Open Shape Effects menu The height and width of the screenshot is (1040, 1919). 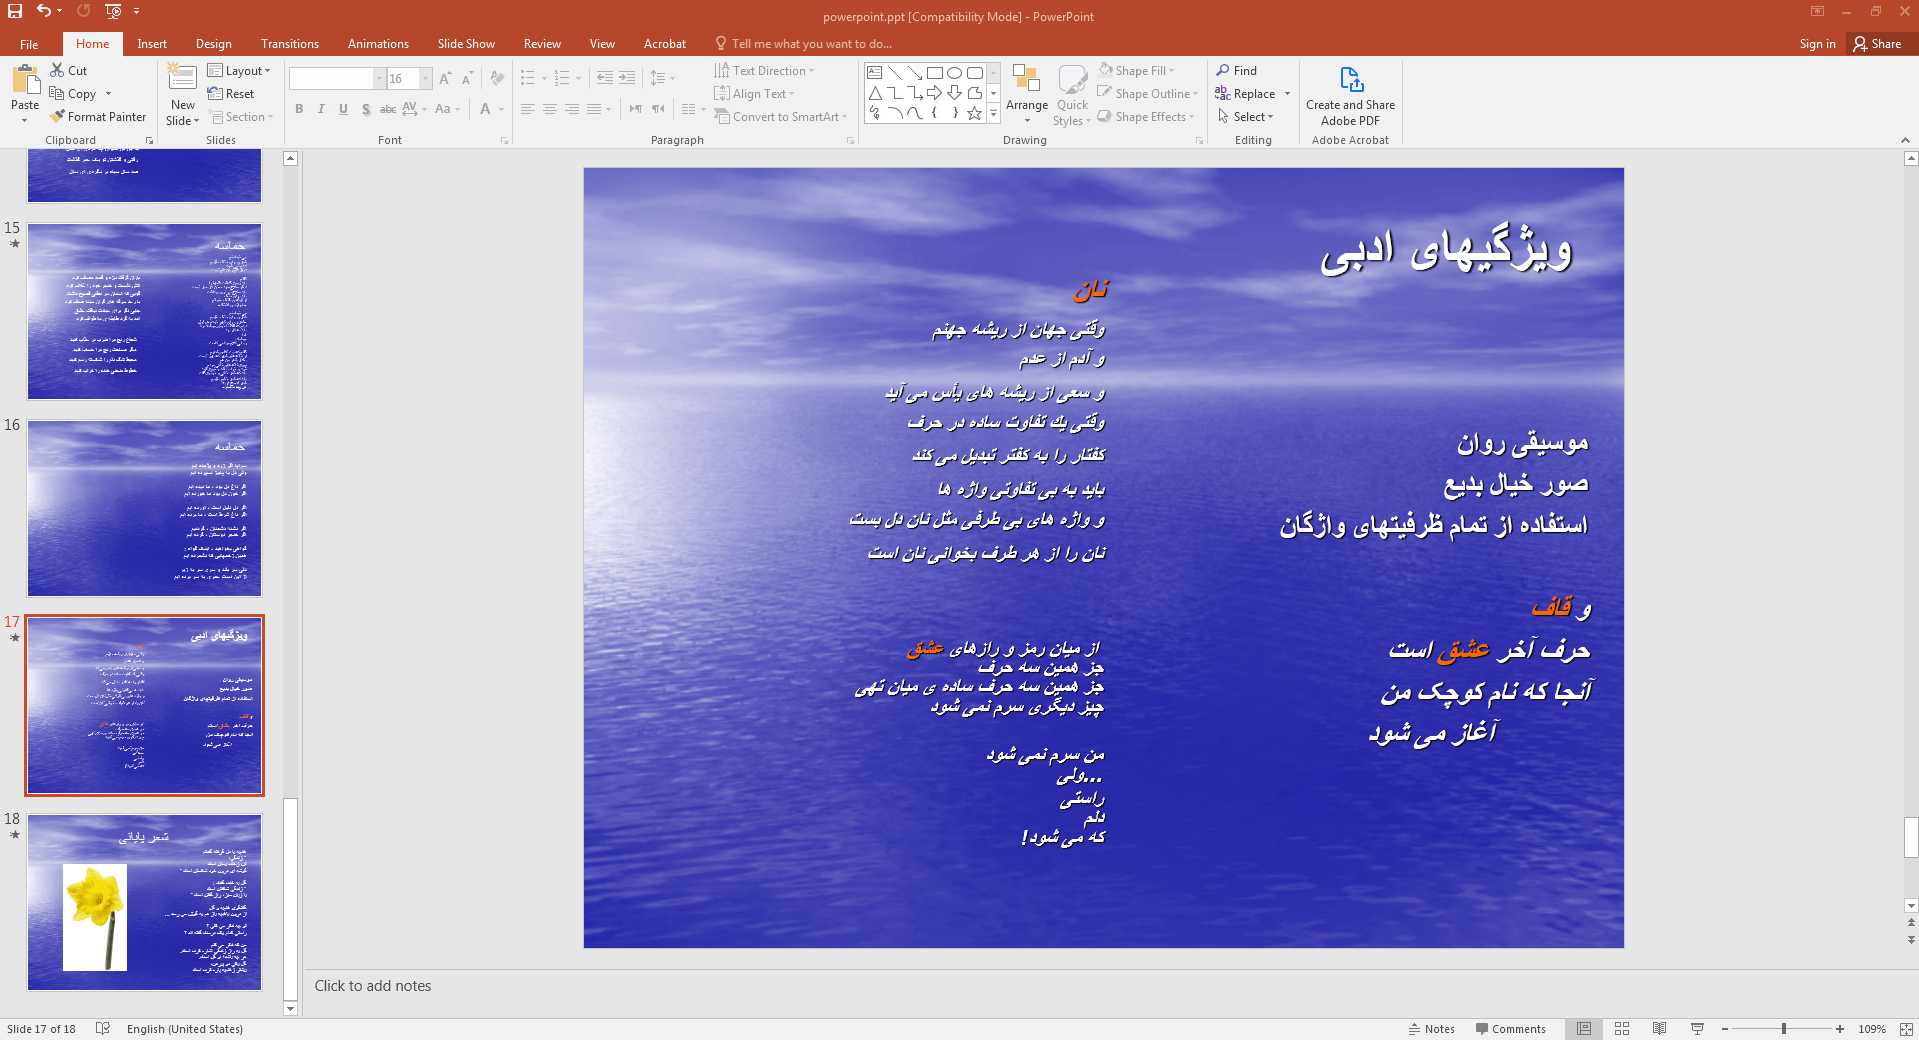1146,116
